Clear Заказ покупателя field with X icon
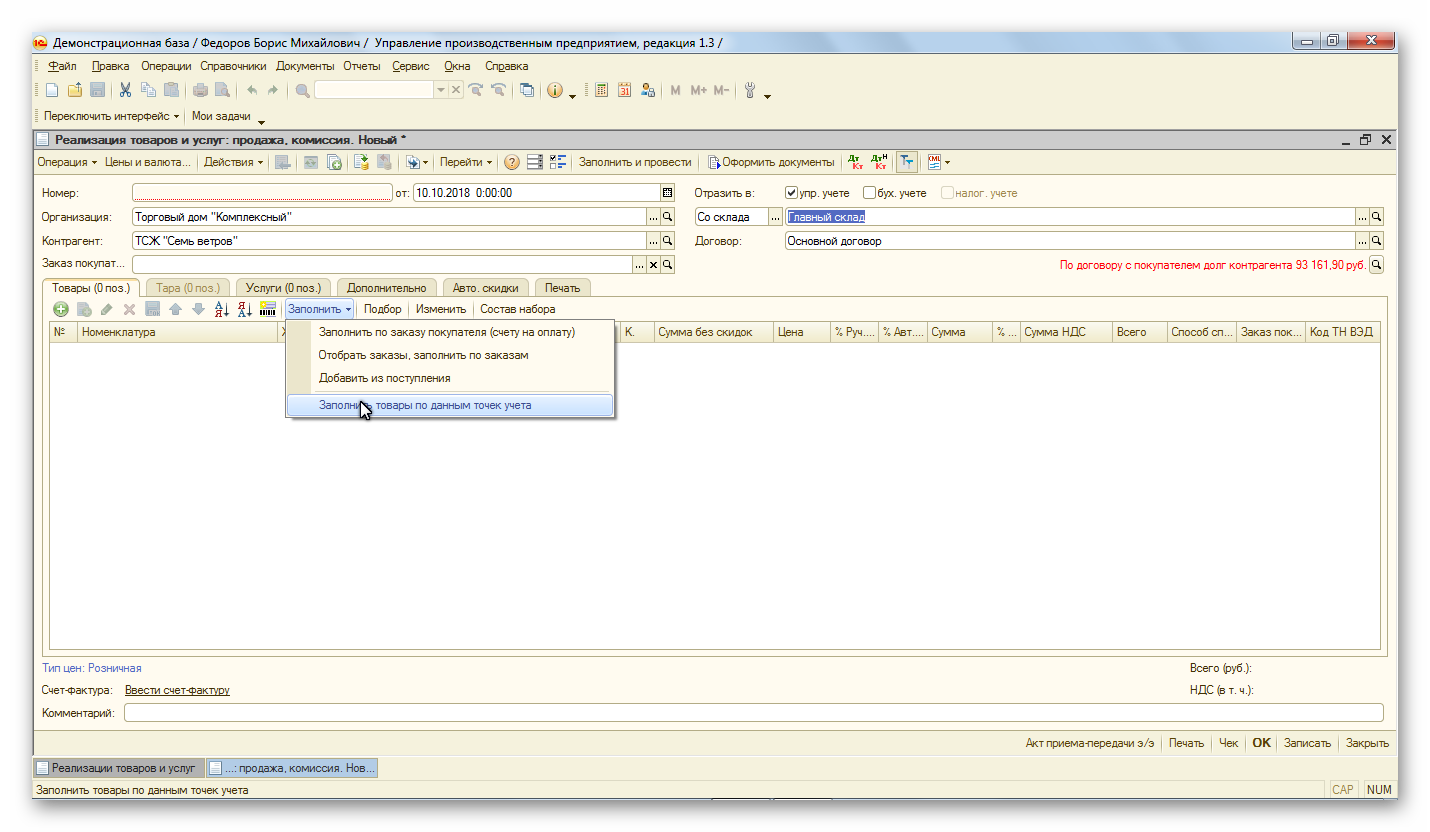This screenshot has height=832, width=1430. pos(654,265)
